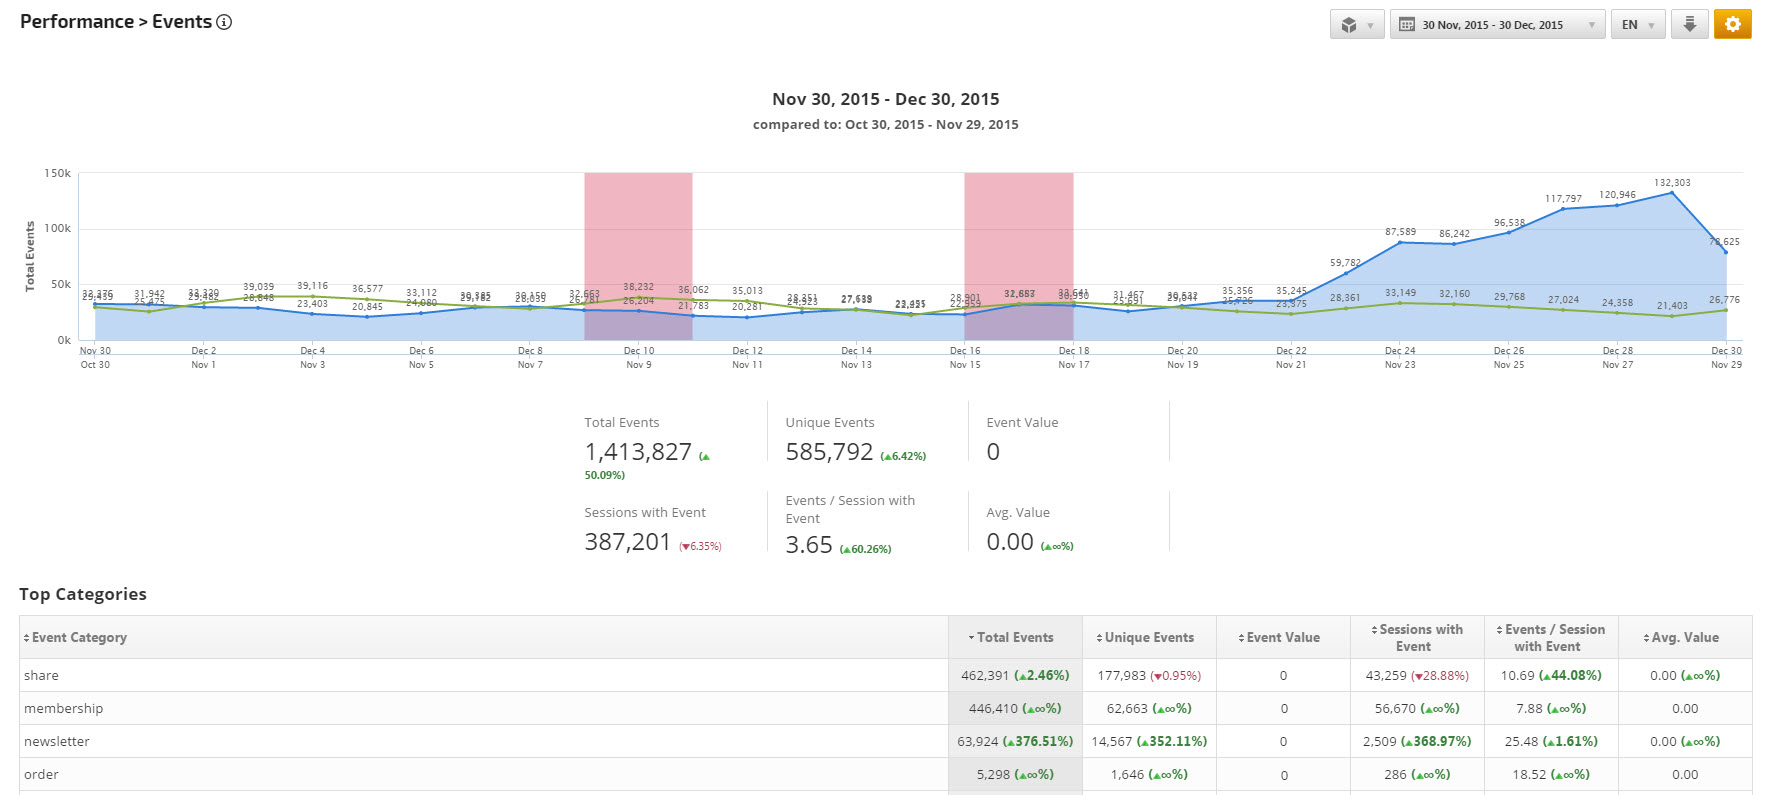
Task: Sort table by Total Events column
Action: tap(1014, 638)
